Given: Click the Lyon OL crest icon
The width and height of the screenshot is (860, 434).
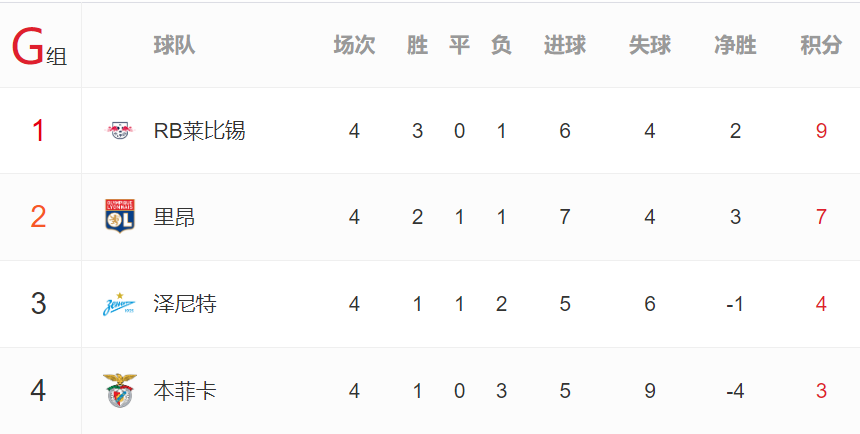Looking at the screenshot, I should pos(120,216).
